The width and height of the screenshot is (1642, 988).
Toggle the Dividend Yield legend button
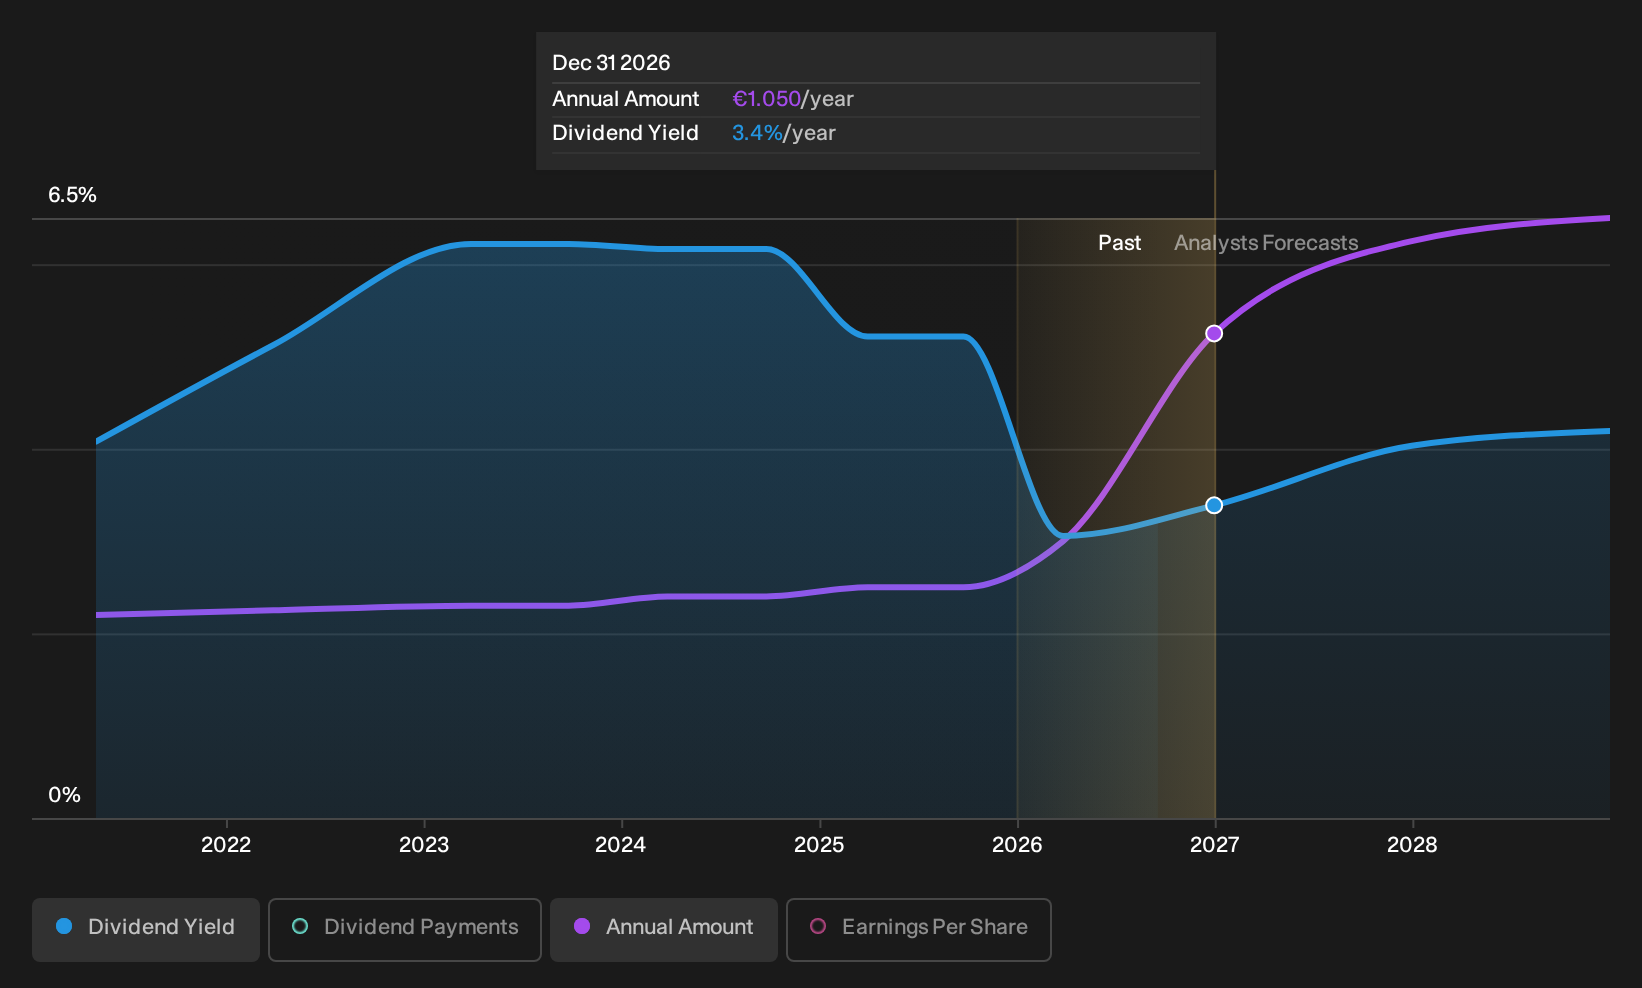(x=146, y=929)
